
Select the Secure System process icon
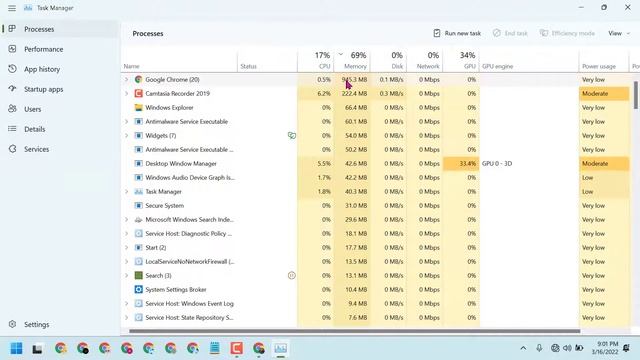point(138,206)
